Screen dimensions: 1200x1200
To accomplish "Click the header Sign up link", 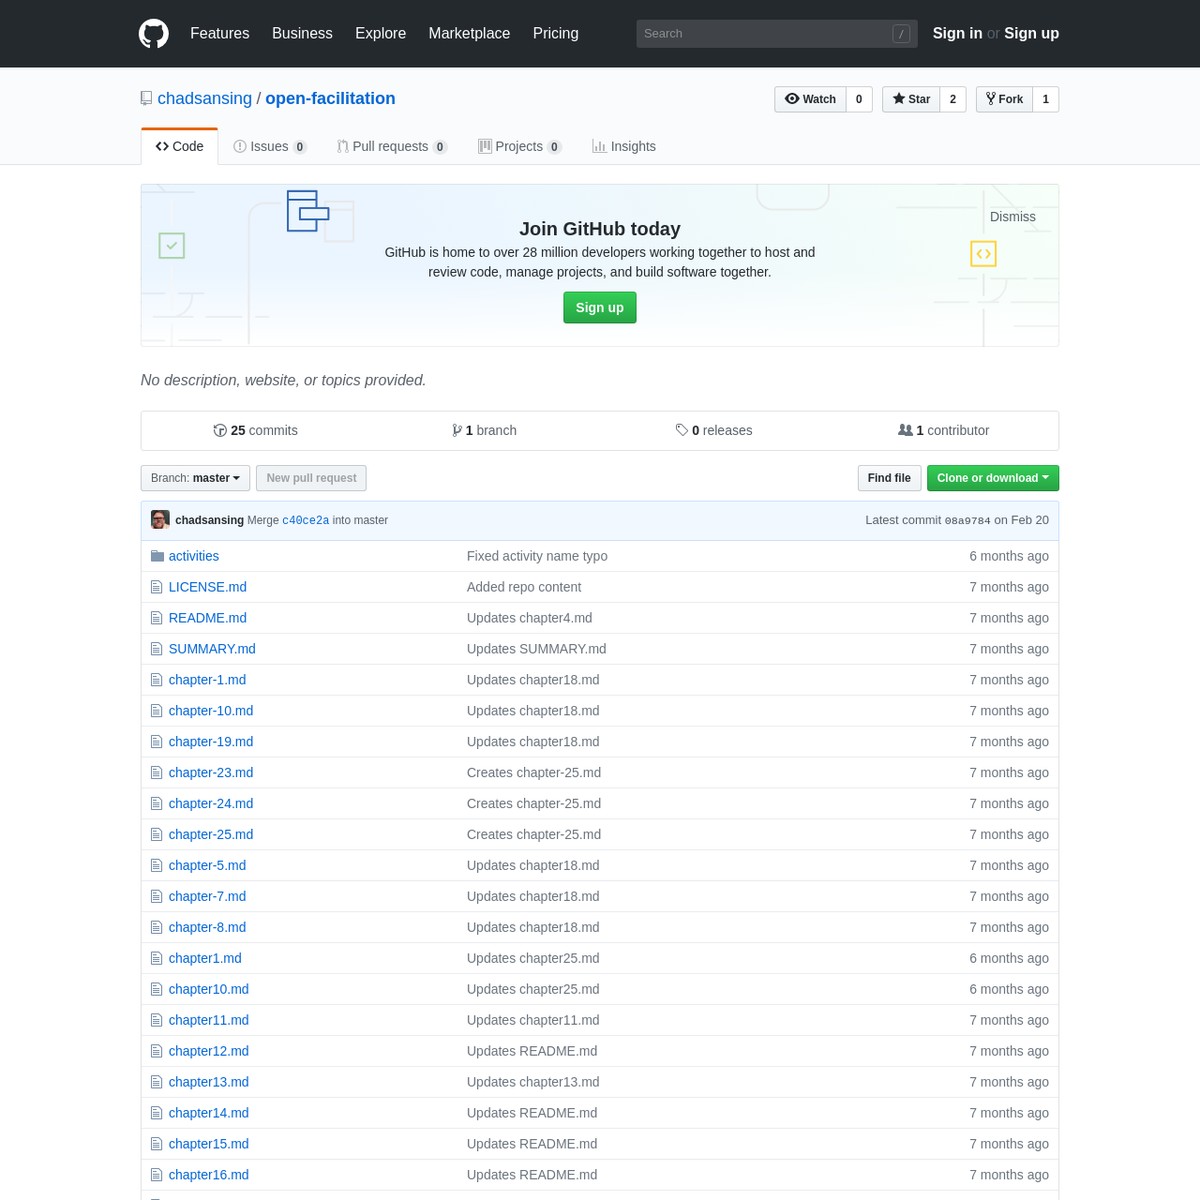I will 1031,33.
